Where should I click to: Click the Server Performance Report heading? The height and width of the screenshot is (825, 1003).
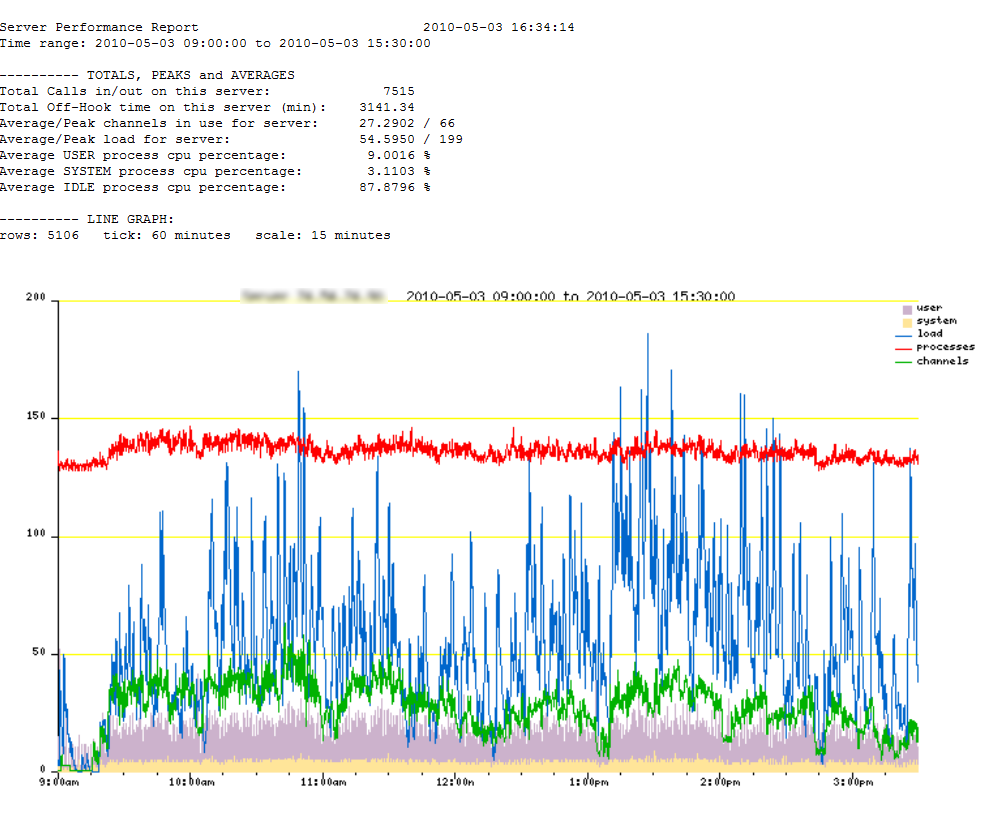pyautogui.click(x=99, y=27)
